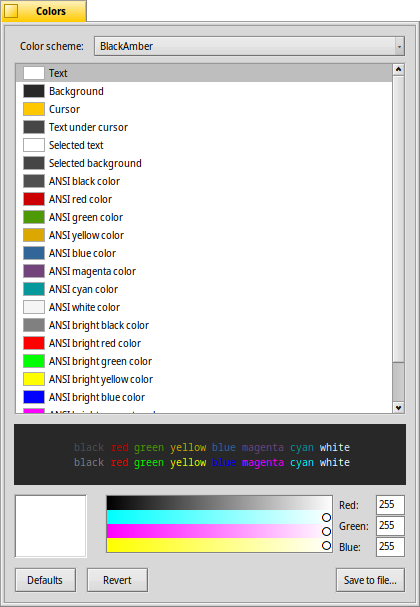420x607 pixels.
Task: Focus the Green value field
Action: tap(390, 525)
